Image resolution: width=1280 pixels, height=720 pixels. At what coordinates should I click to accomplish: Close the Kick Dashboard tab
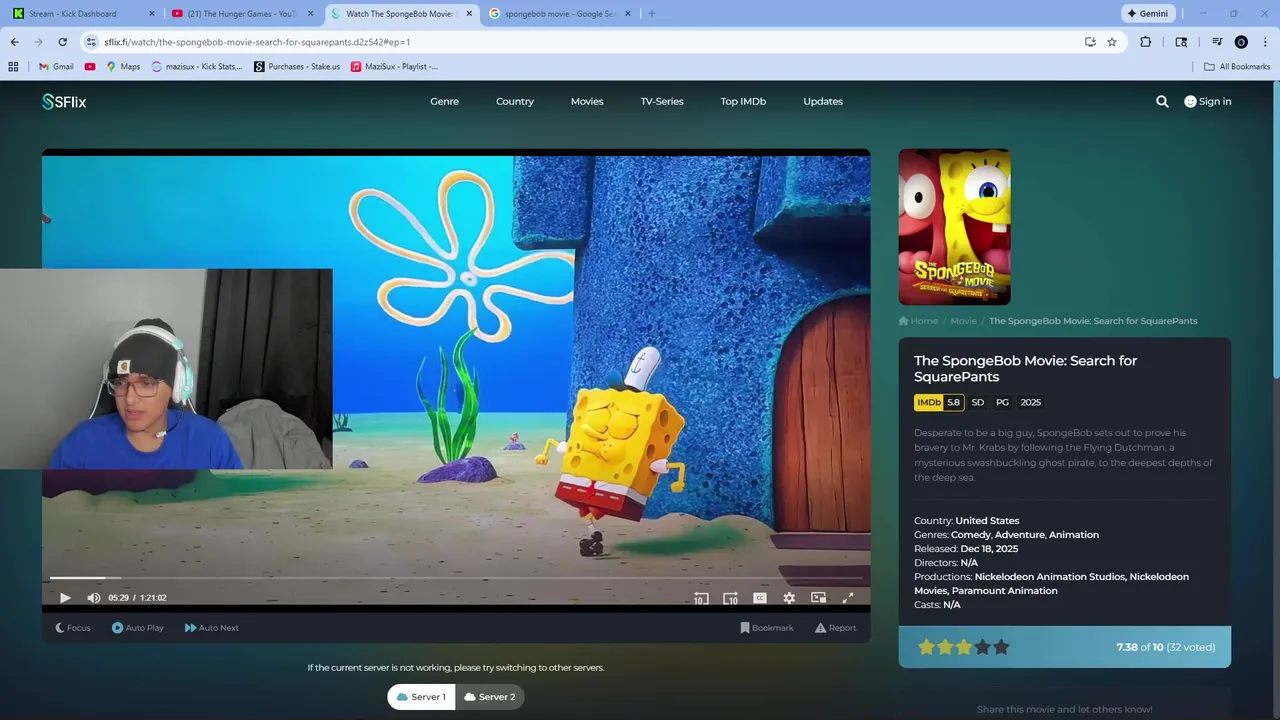[x=152, y=14]
